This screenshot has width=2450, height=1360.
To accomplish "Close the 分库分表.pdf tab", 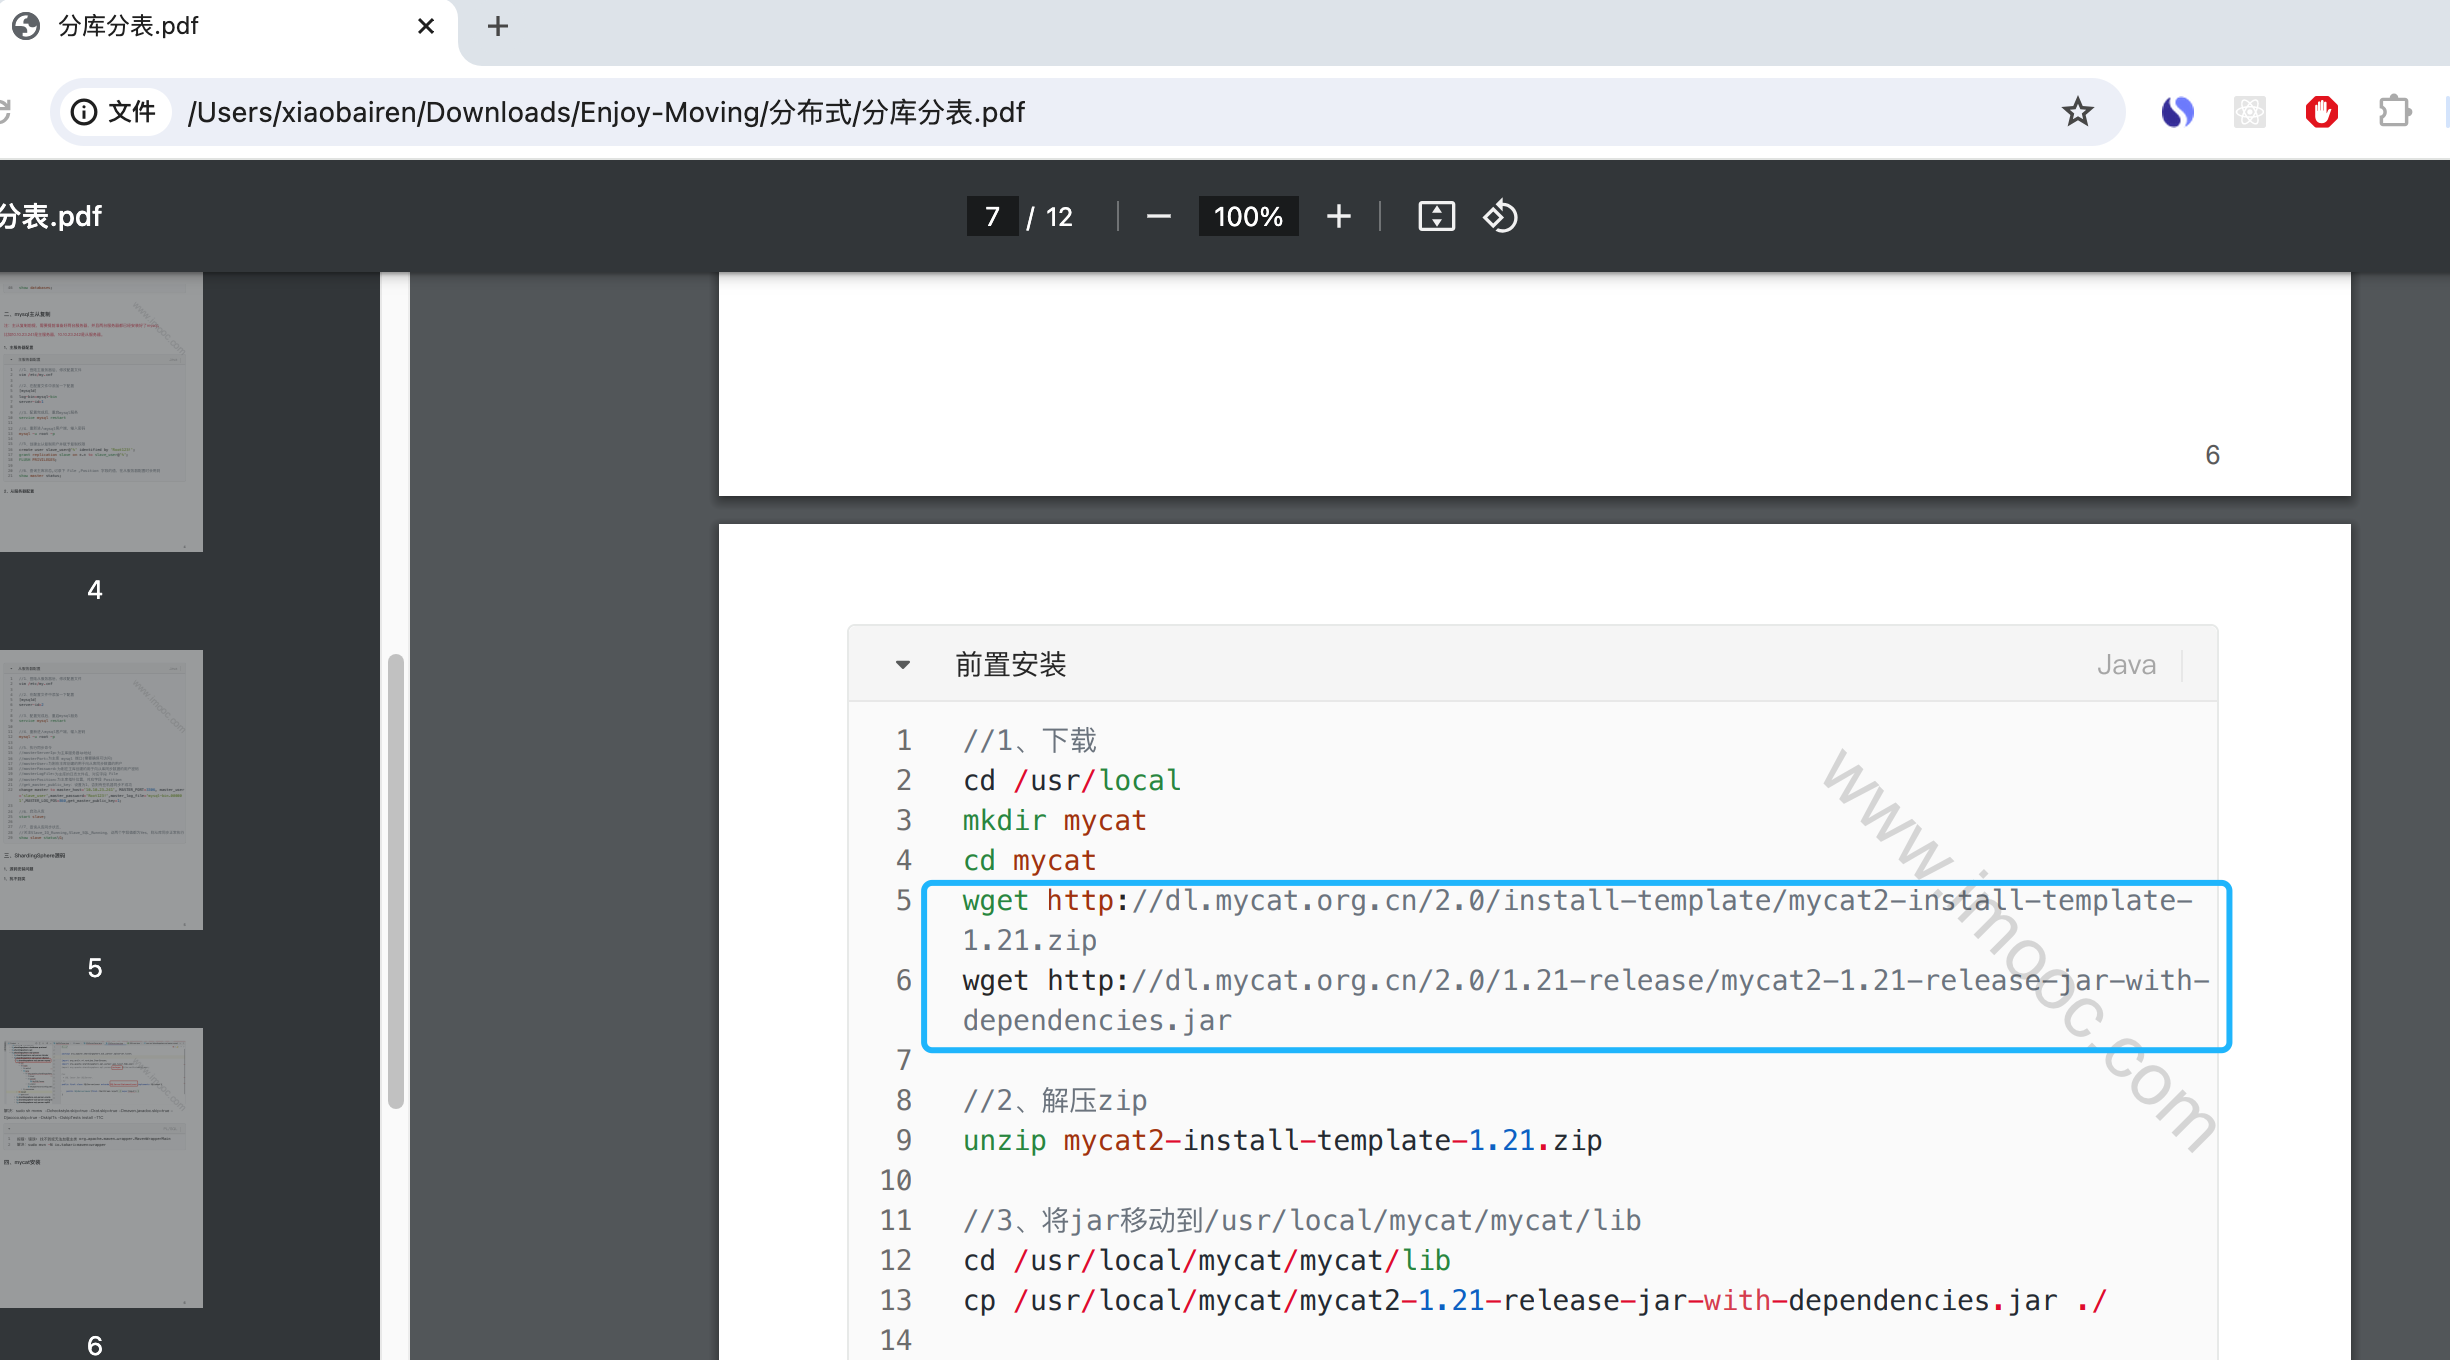I will (426, 26).
